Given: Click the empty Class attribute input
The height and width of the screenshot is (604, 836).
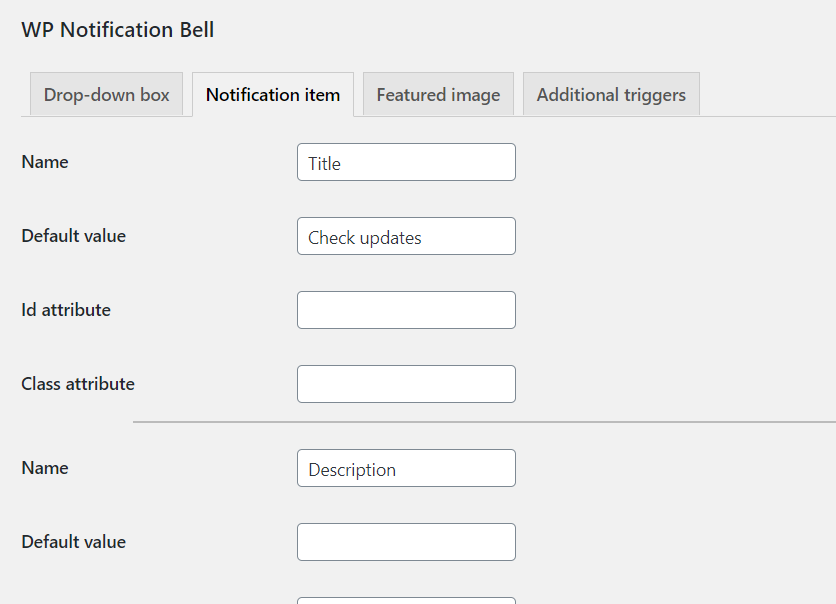Looking at the screenshot, I should point(406,384).
